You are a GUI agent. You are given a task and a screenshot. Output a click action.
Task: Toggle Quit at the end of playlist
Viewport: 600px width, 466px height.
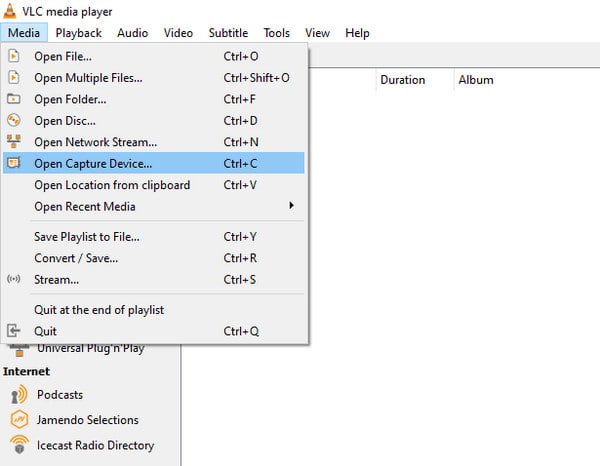pos(153,310)
